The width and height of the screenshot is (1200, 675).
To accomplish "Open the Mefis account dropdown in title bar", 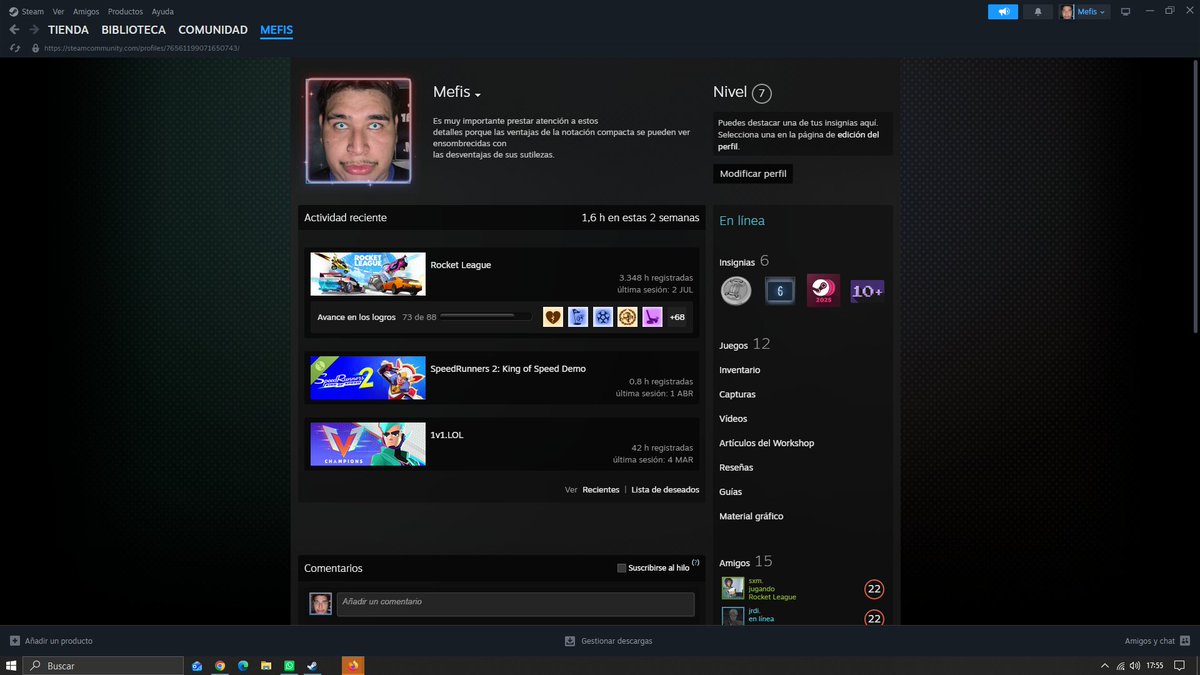I will coord(1084,12).
